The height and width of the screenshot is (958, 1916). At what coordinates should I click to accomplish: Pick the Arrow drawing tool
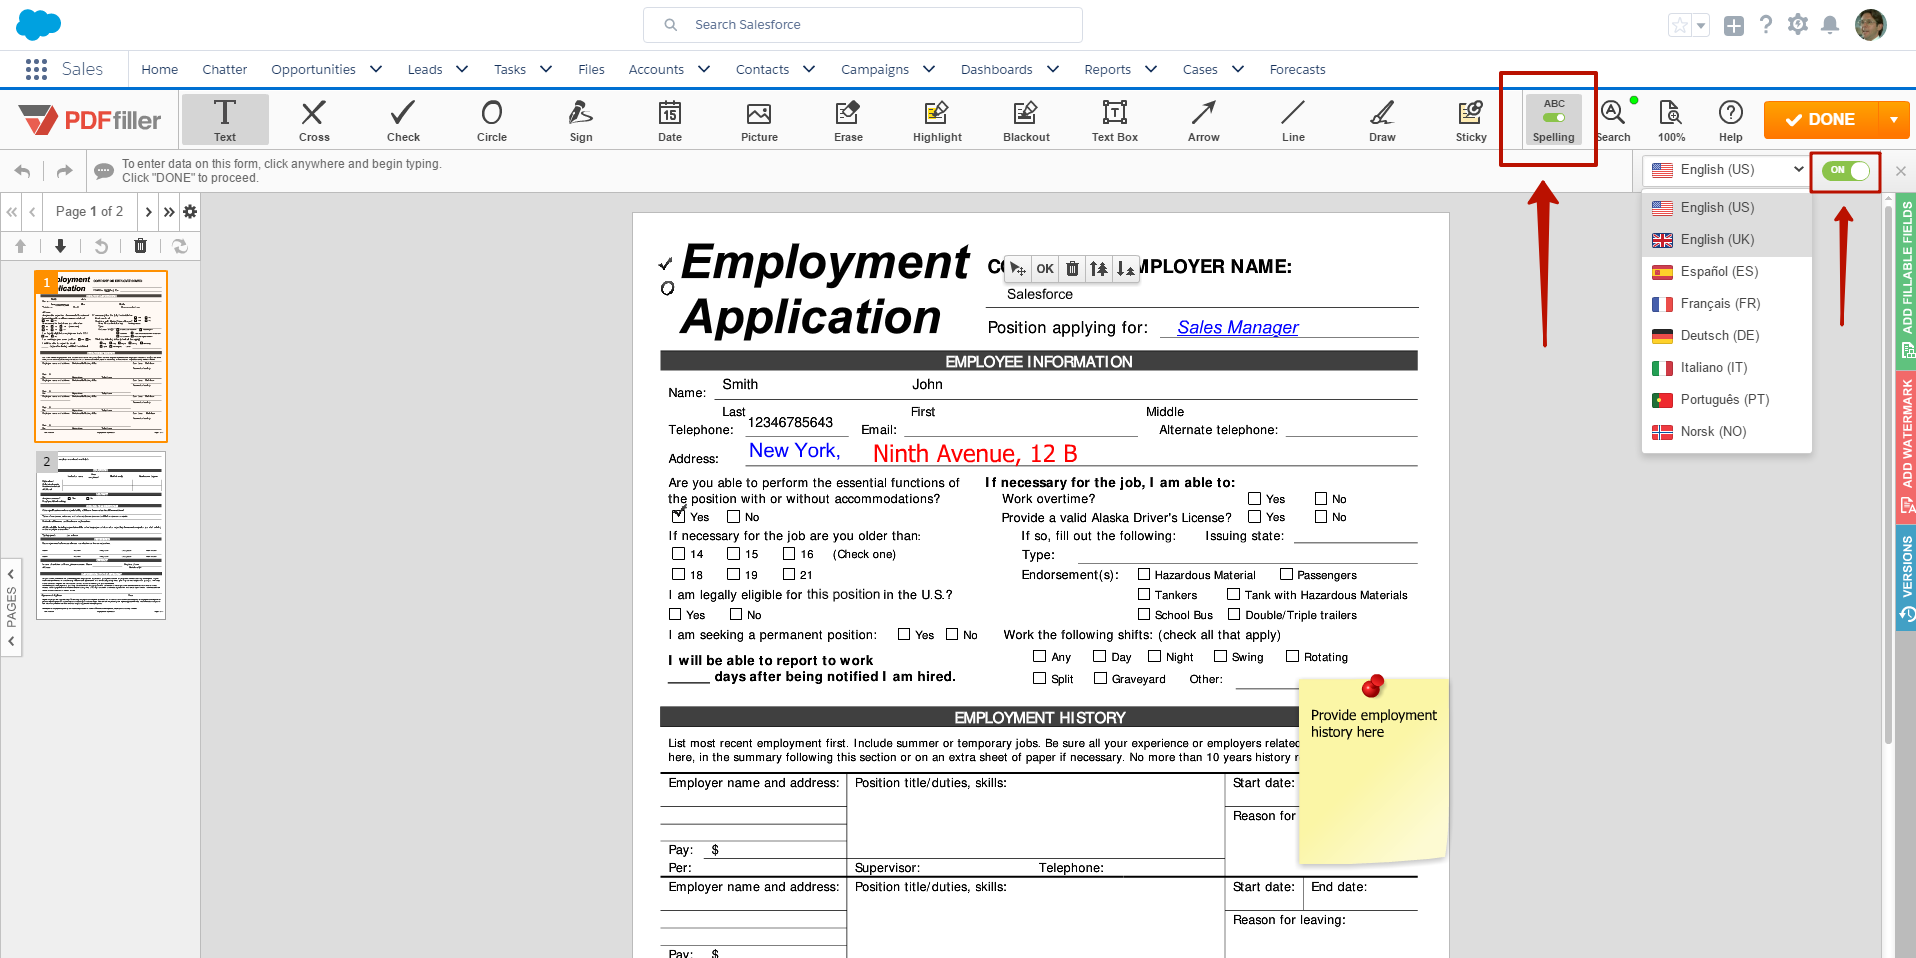point(1204,120)
